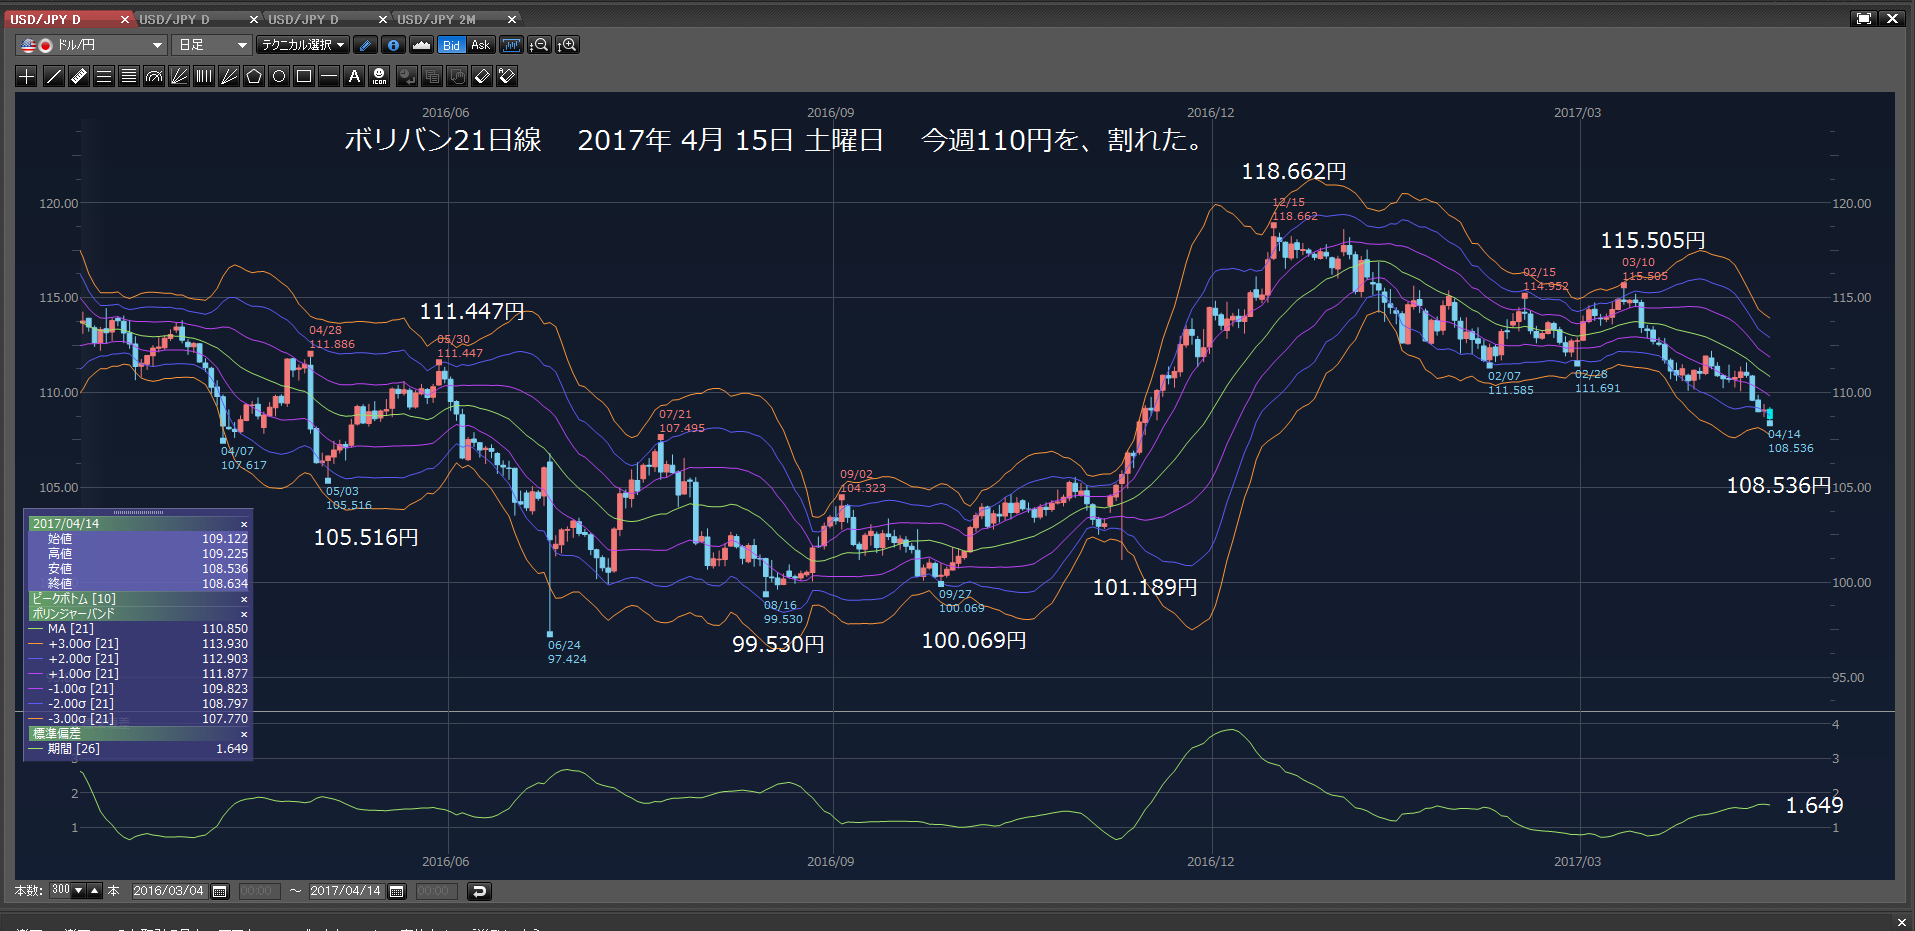Click the +2.00σ [21] legend row

(138, 659)
